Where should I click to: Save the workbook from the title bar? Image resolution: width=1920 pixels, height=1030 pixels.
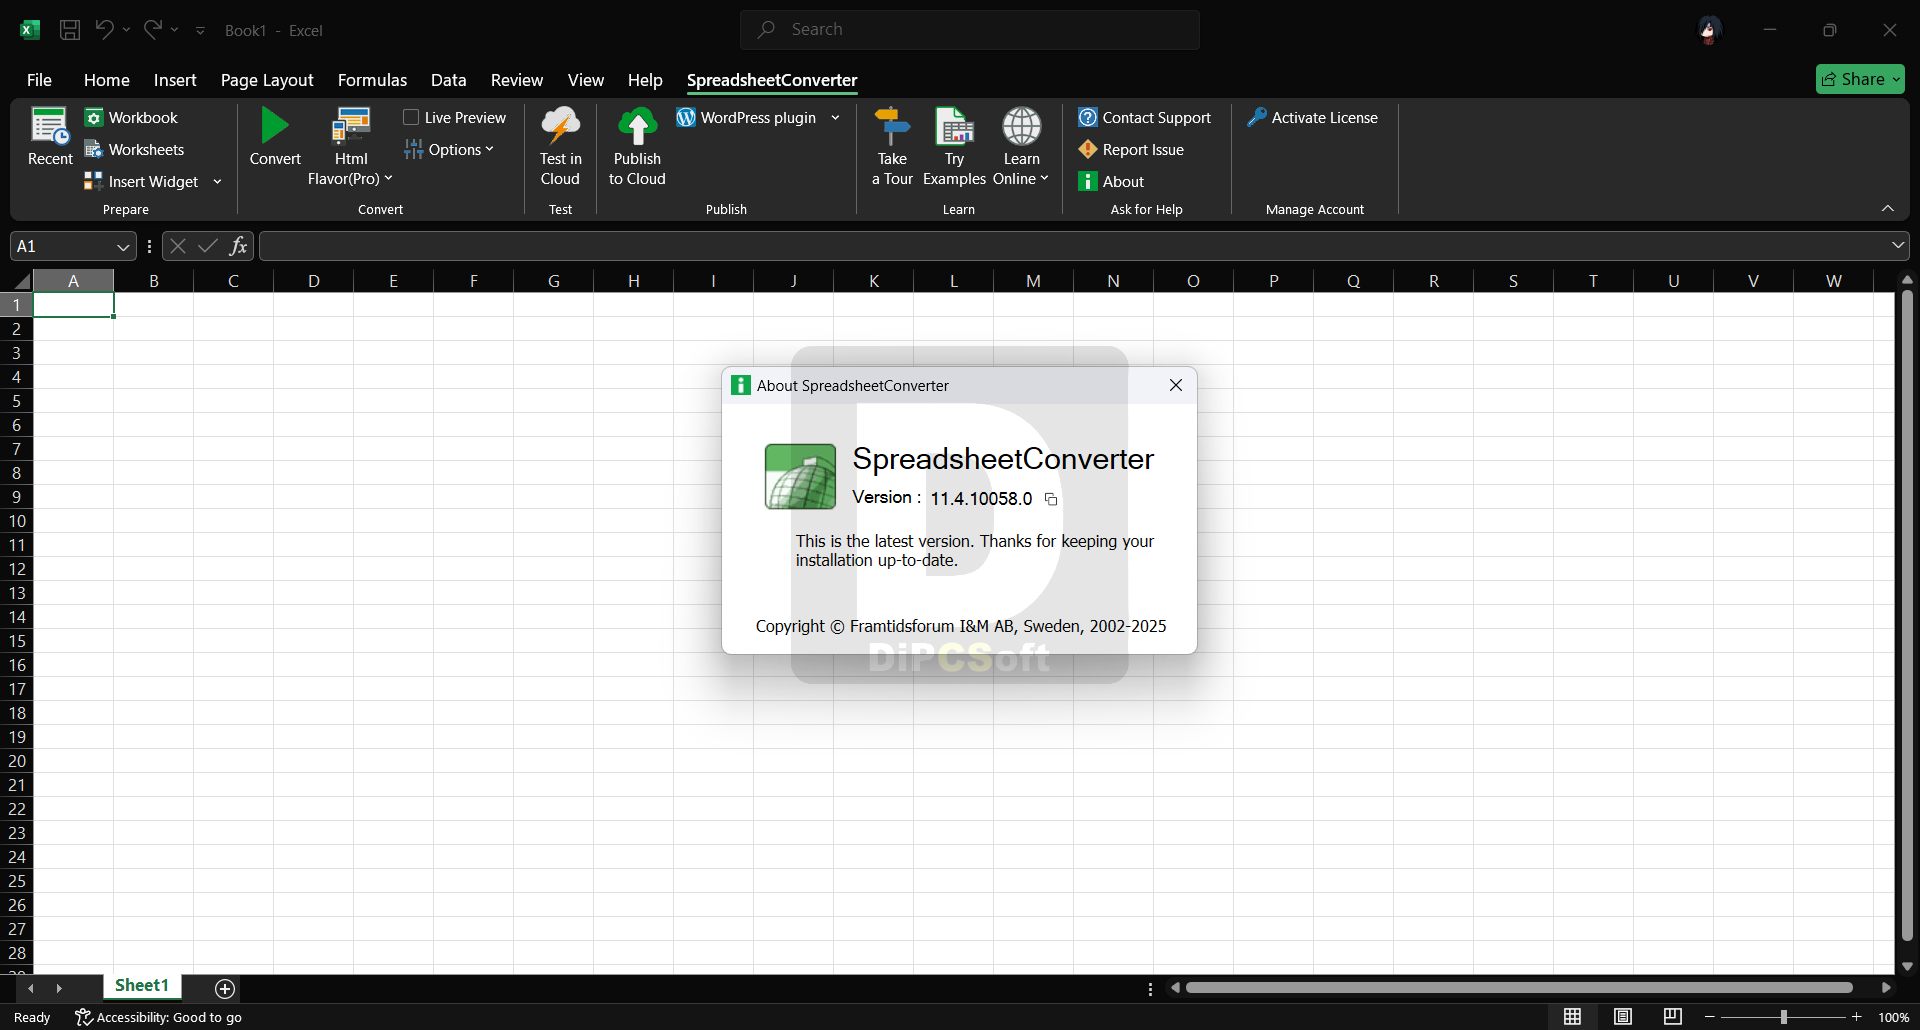[x=70, y=30]
